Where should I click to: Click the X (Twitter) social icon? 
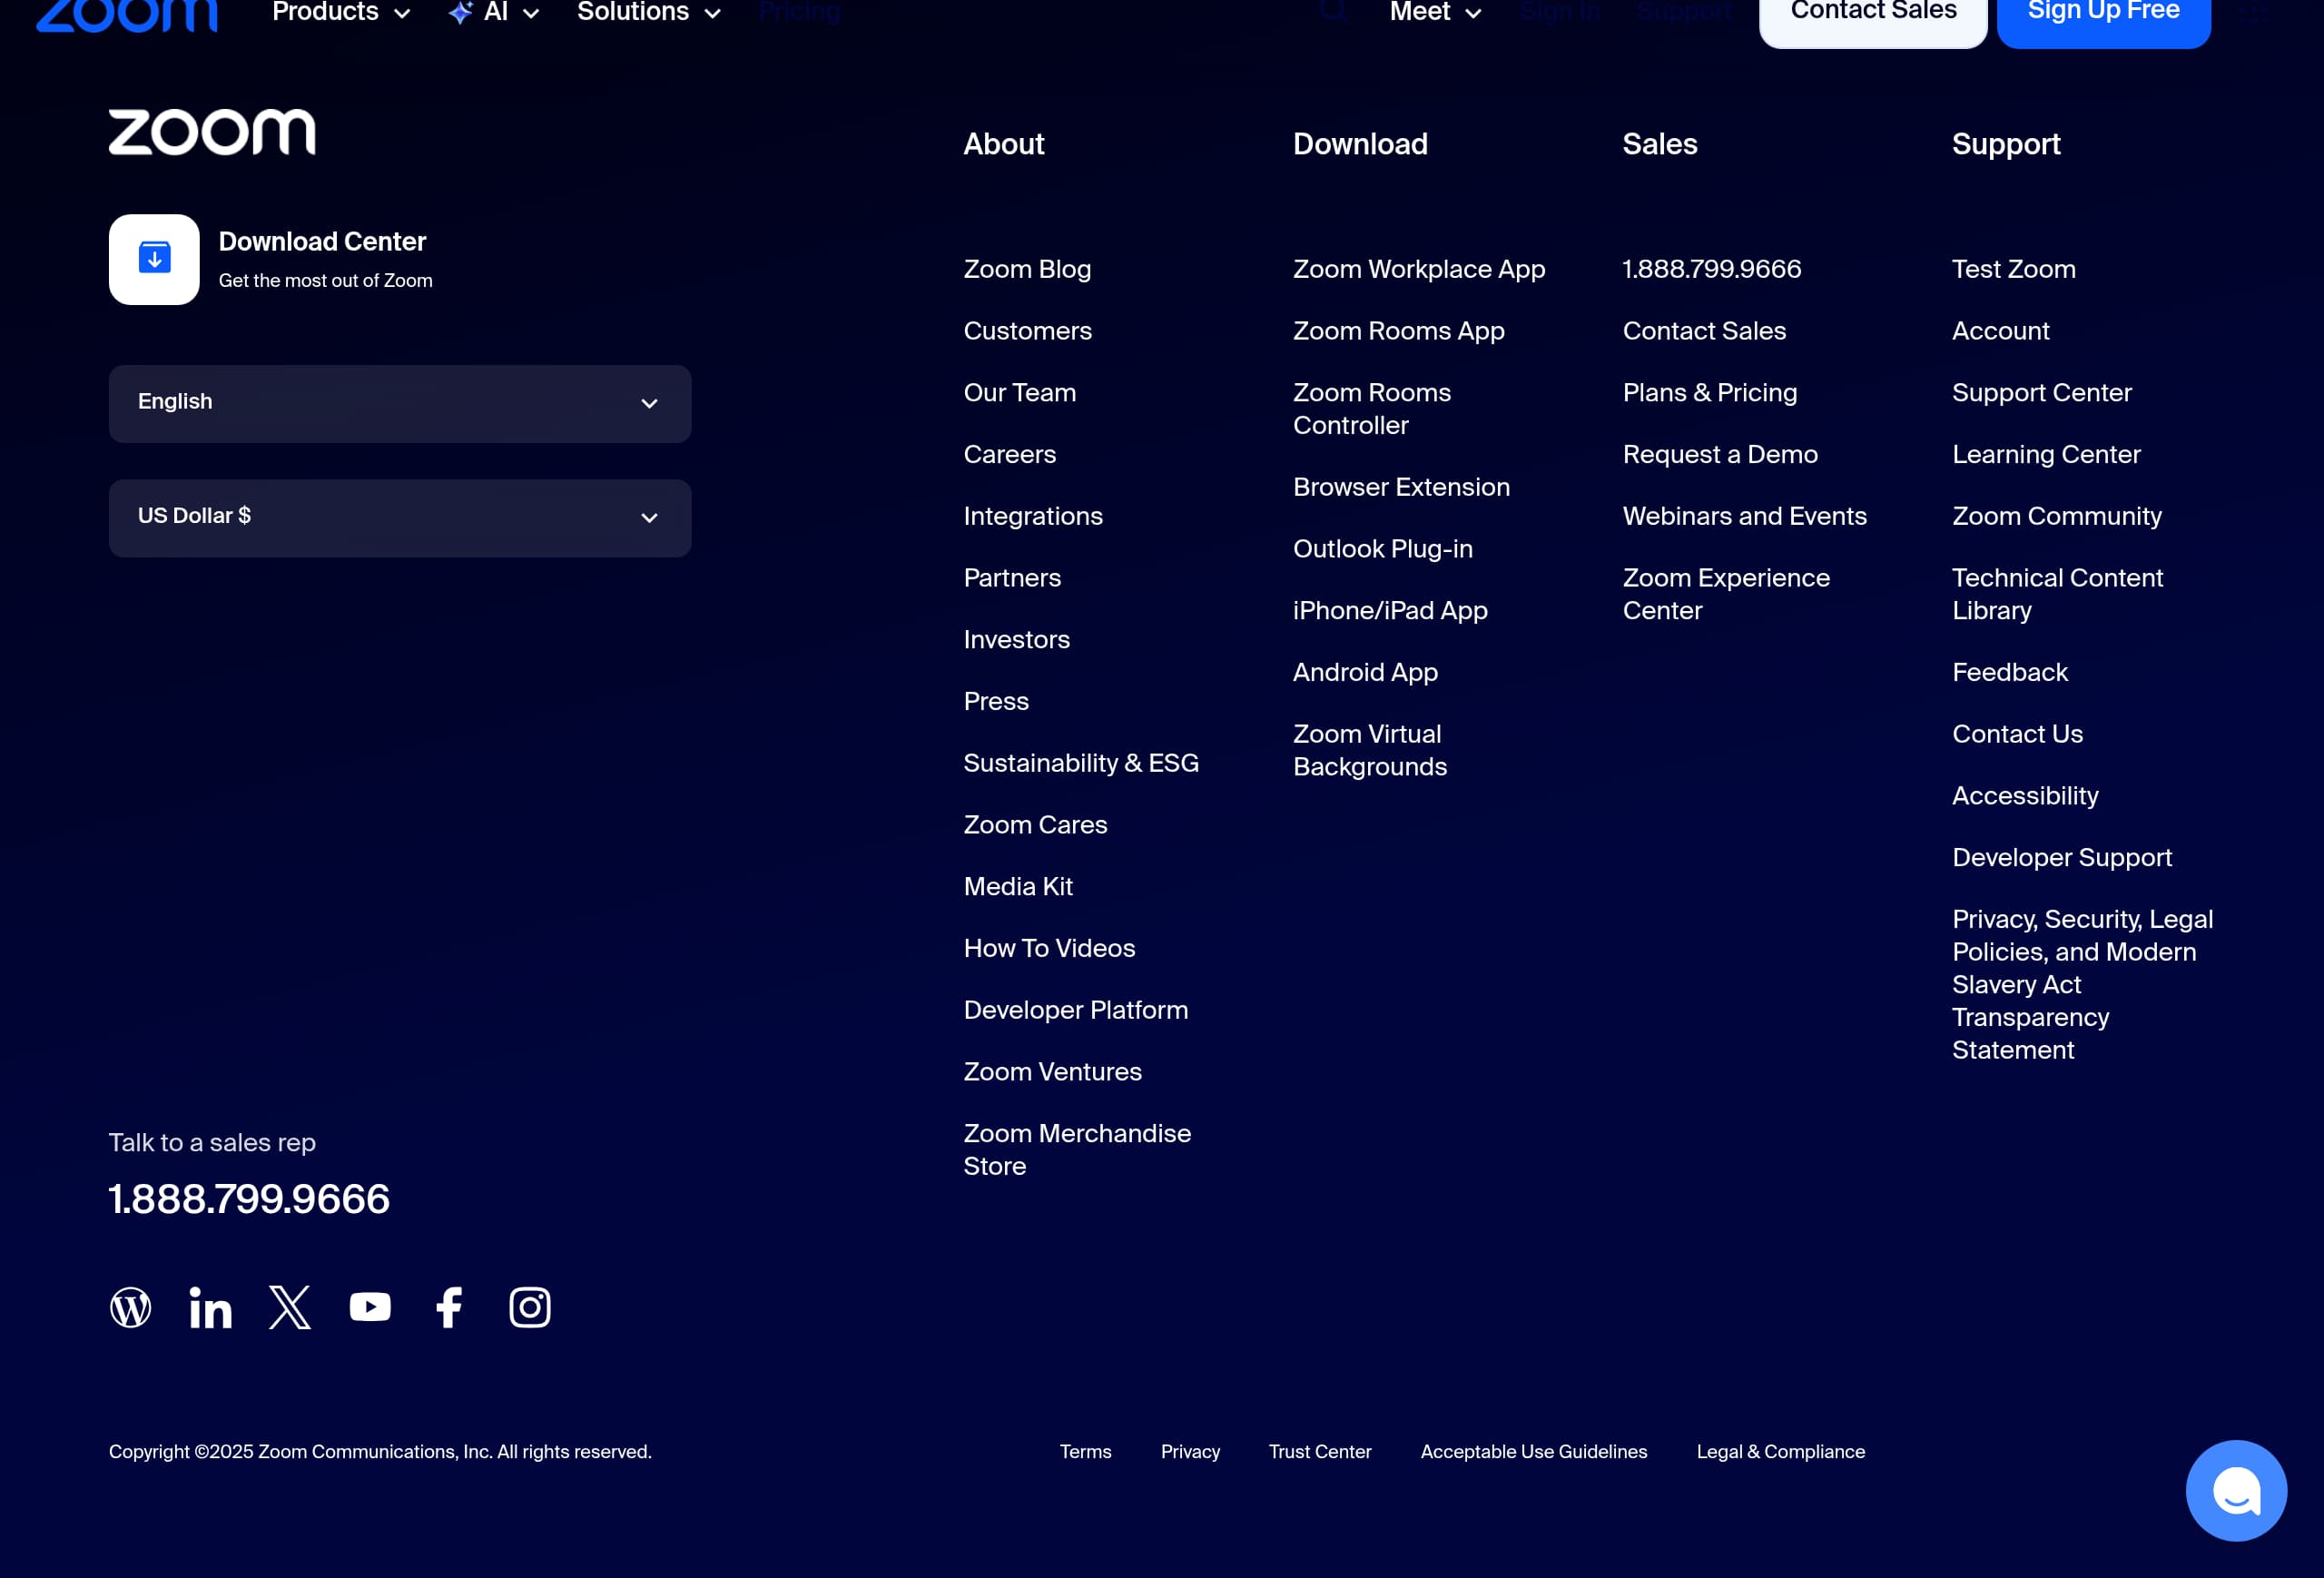coord(290,1307)
